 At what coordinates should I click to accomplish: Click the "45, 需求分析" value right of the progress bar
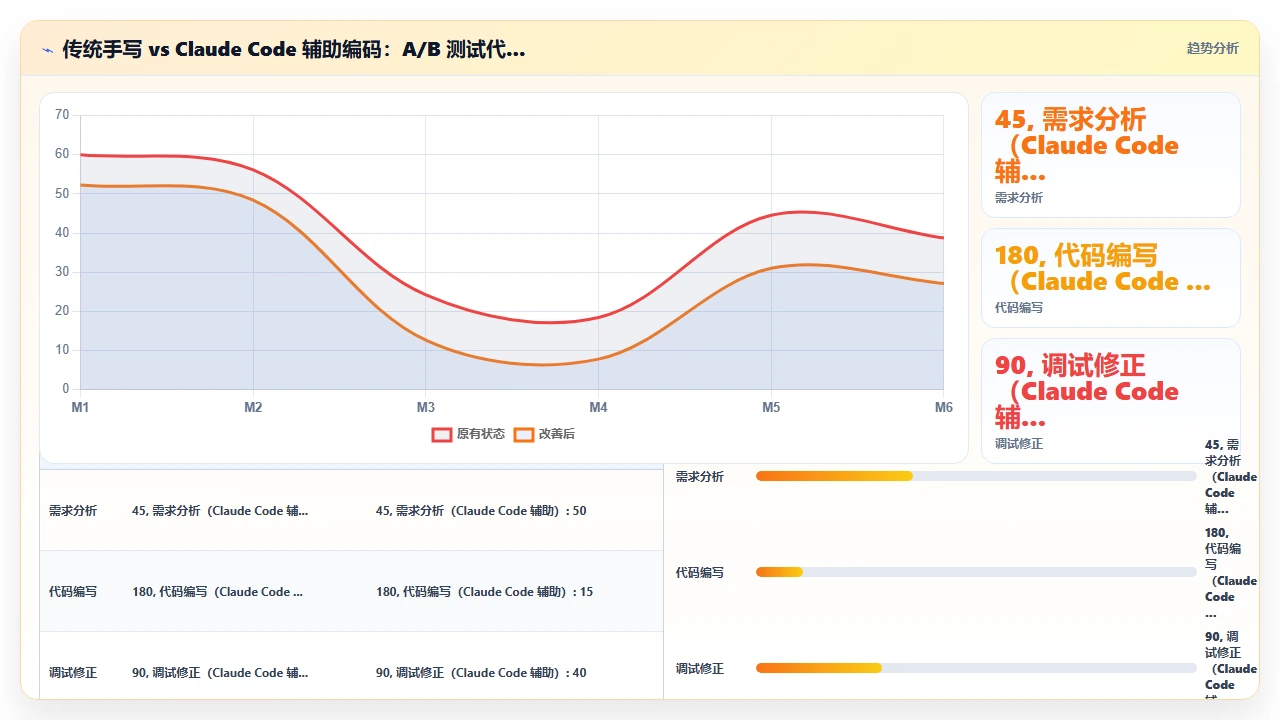pyautogui.click(x=1231, y=477)
